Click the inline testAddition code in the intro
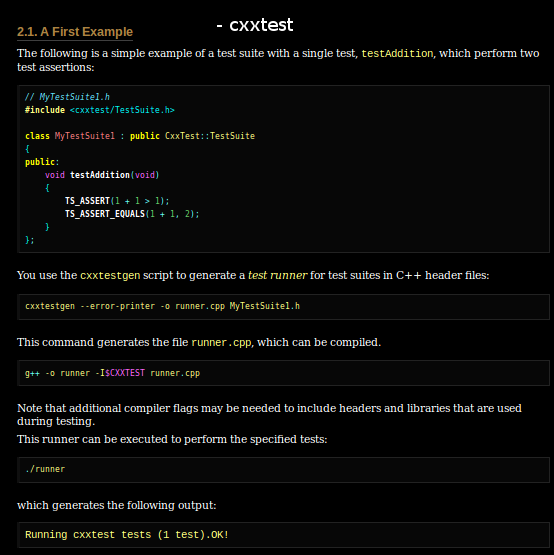 397,53
